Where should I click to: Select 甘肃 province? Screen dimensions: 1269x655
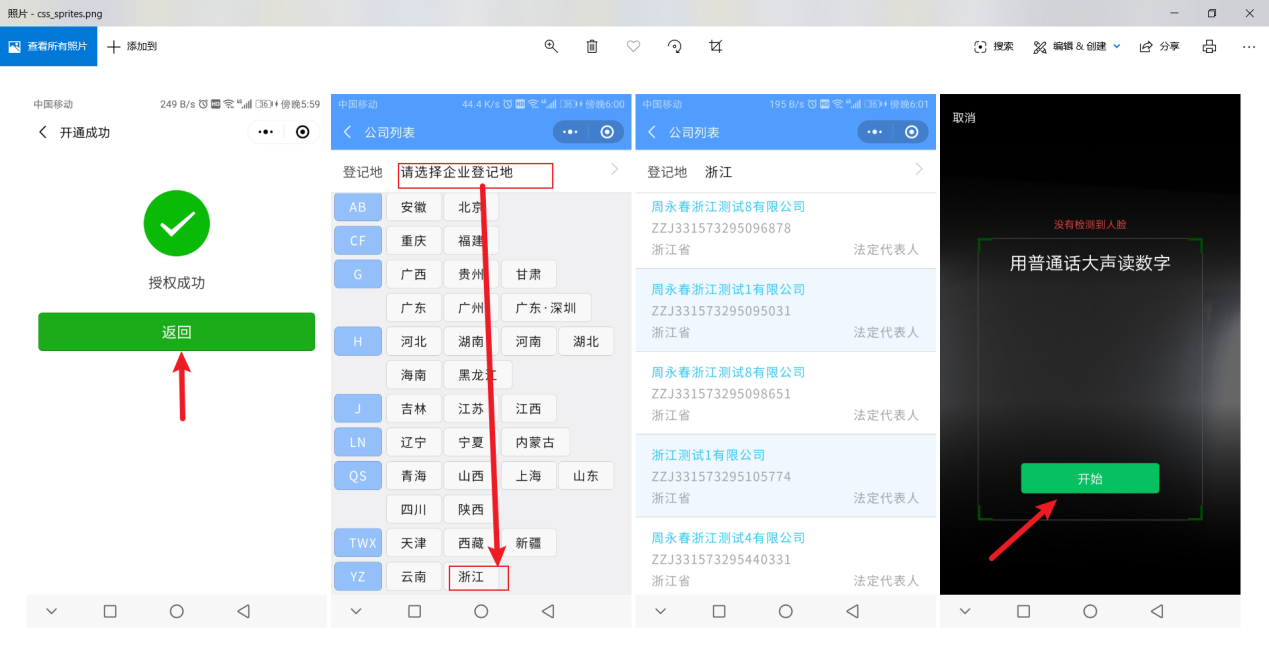[x=529, y=274]
